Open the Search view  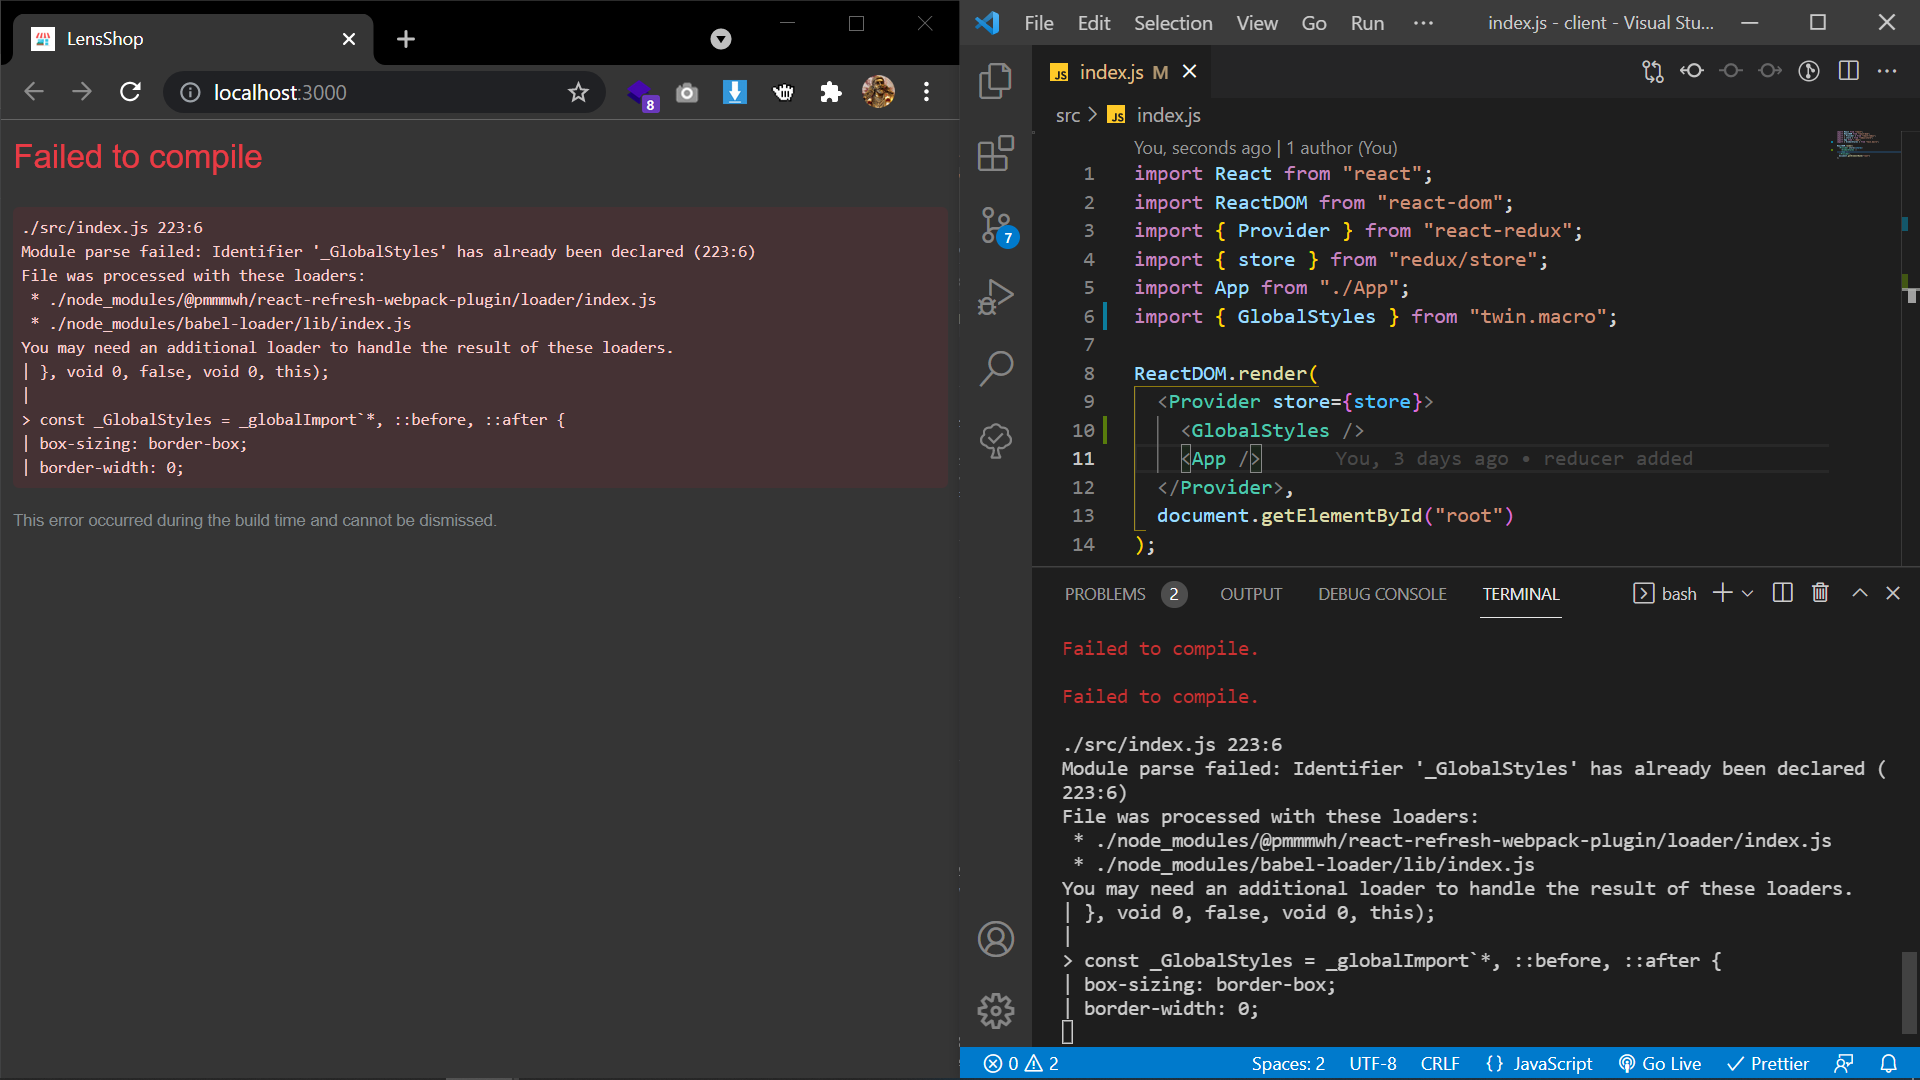tap(996, 368)
